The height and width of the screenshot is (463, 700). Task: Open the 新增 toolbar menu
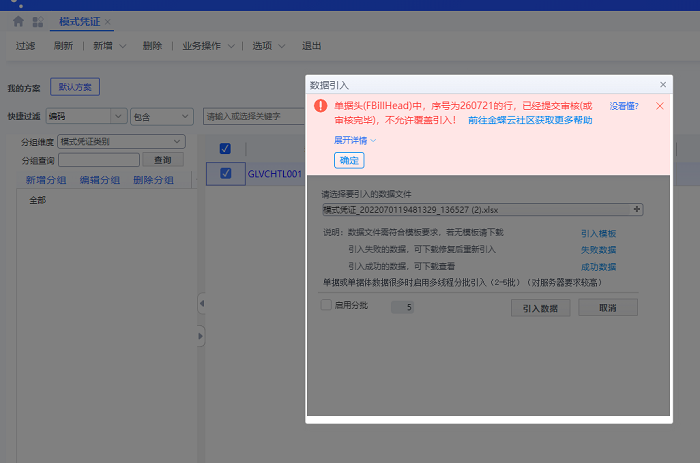point(109,45)
